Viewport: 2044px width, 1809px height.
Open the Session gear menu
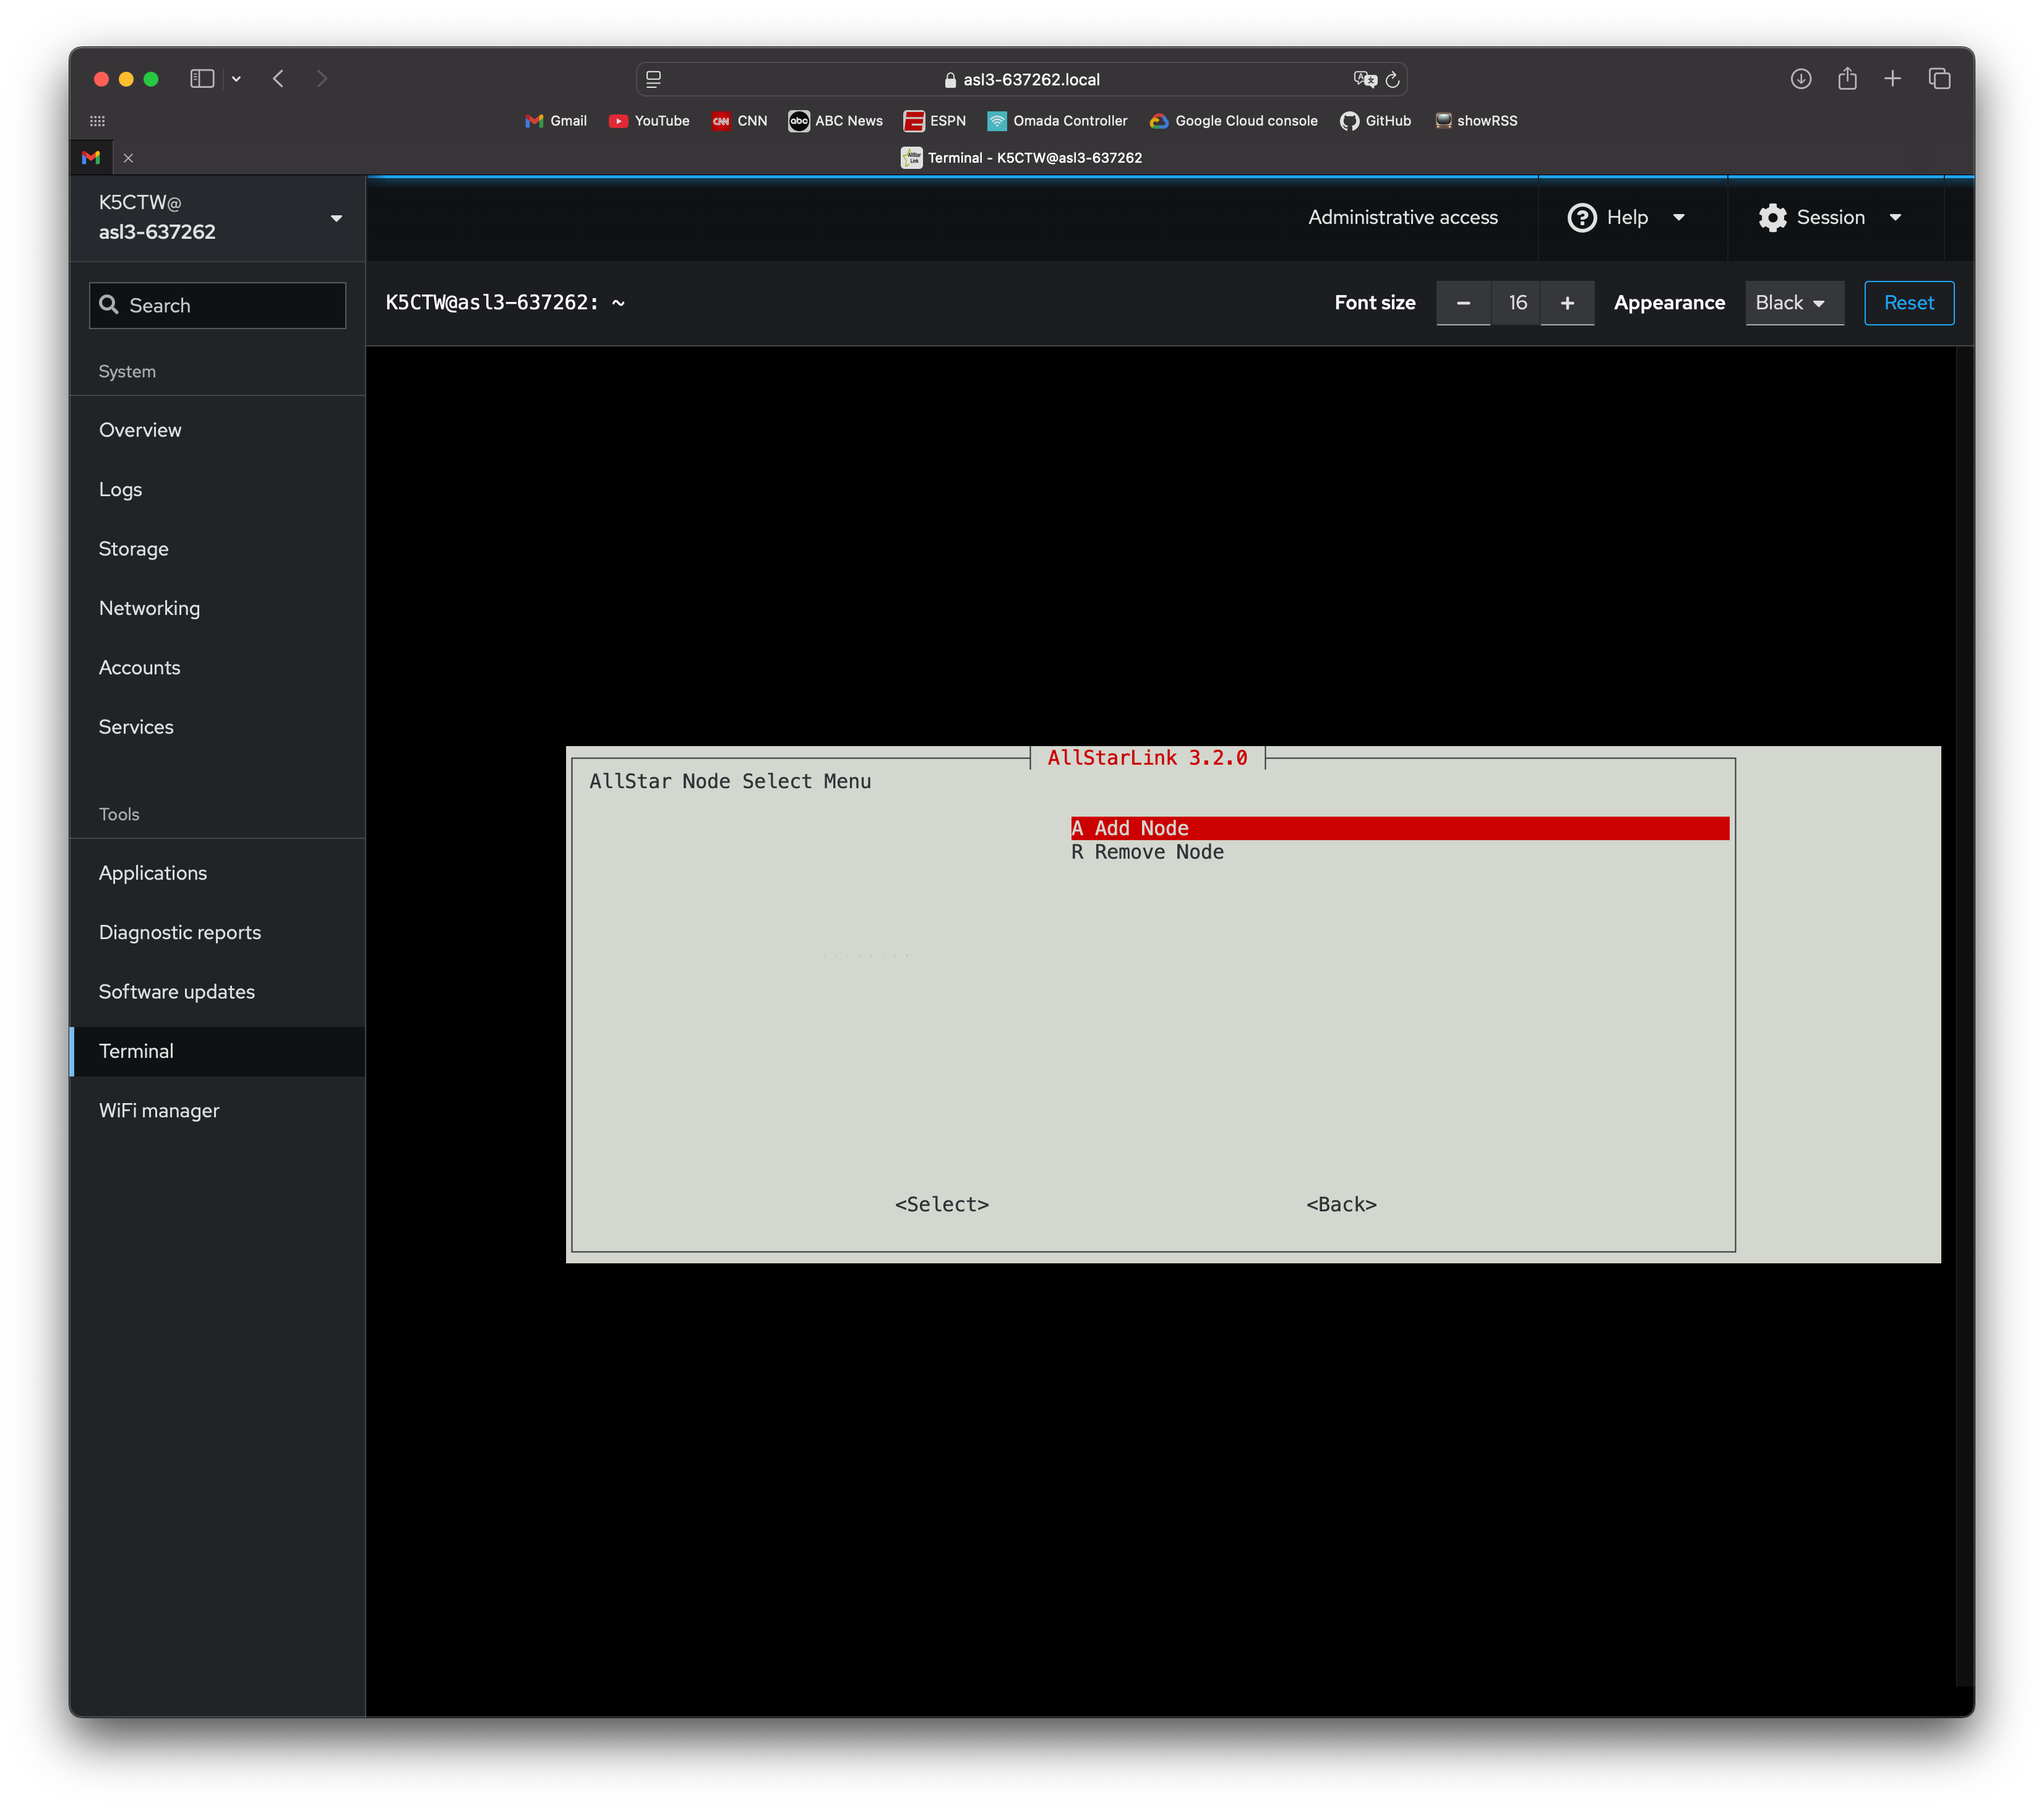[x=1829, y=217]
